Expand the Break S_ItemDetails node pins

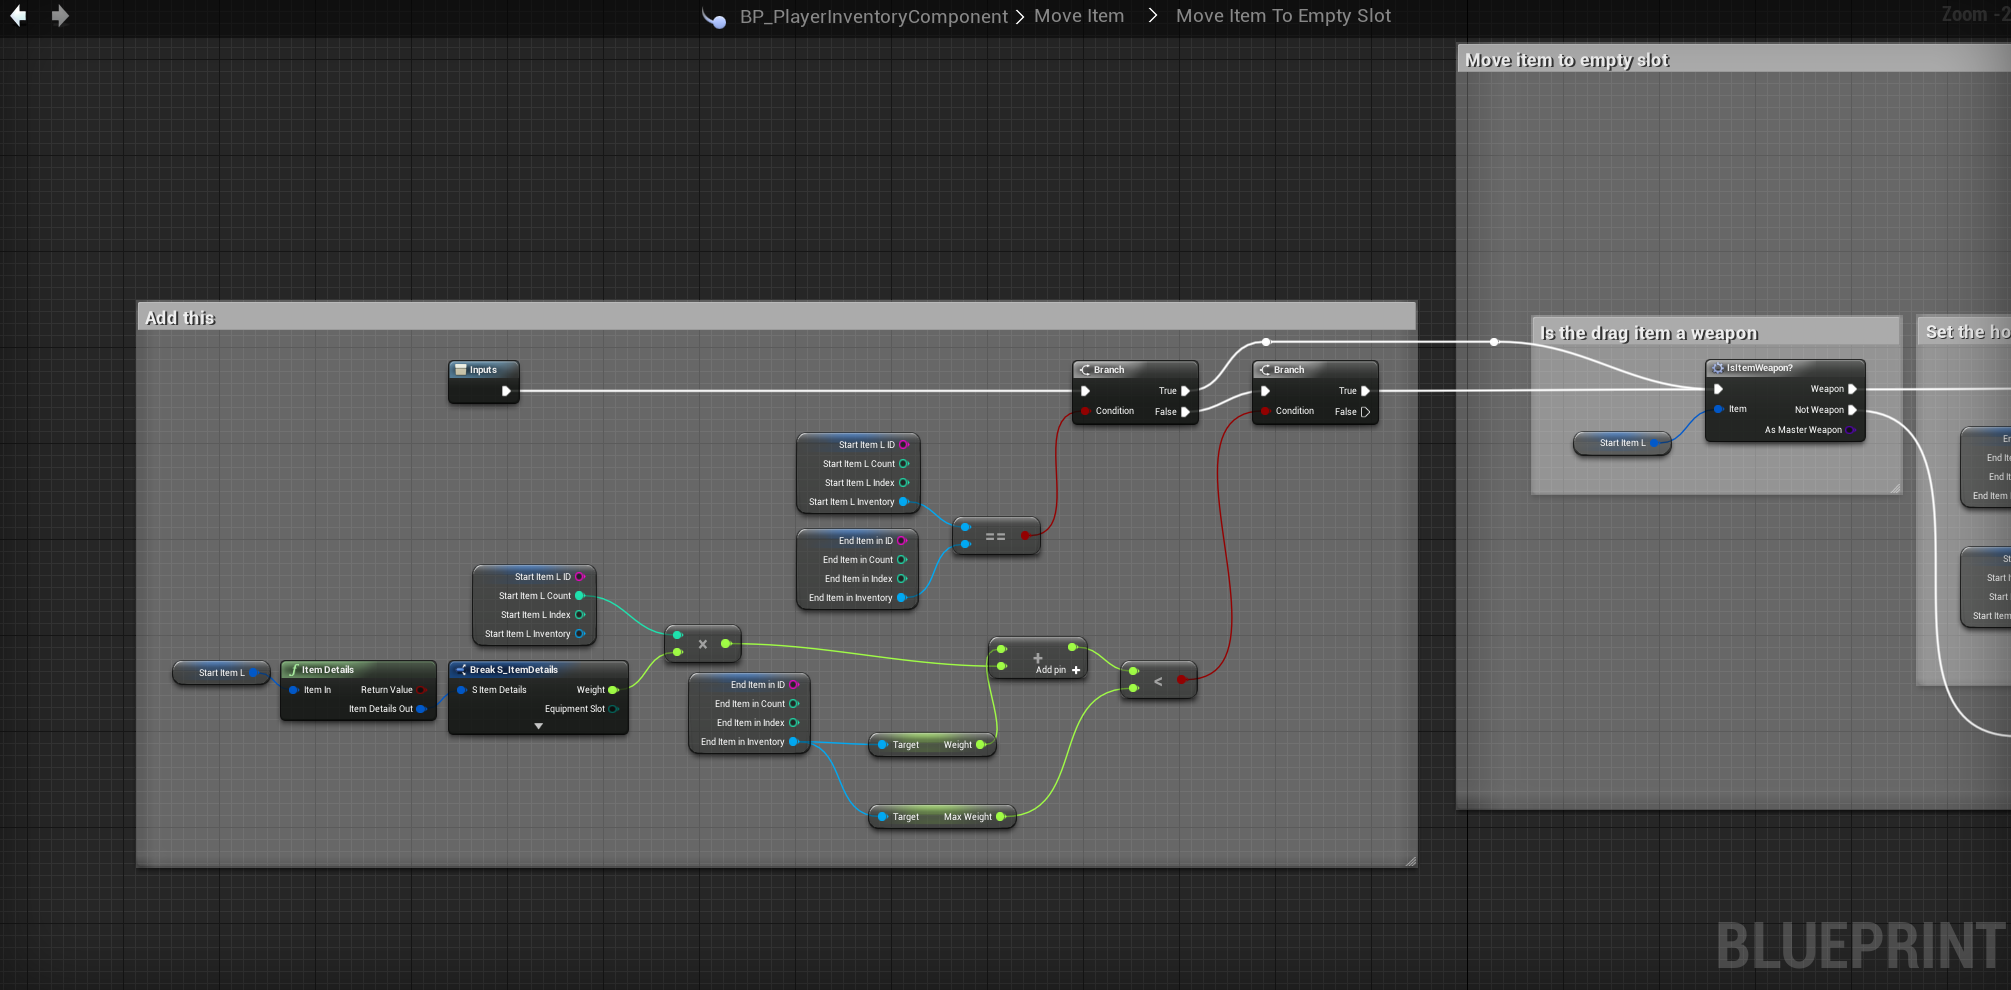tap(539, 726)
